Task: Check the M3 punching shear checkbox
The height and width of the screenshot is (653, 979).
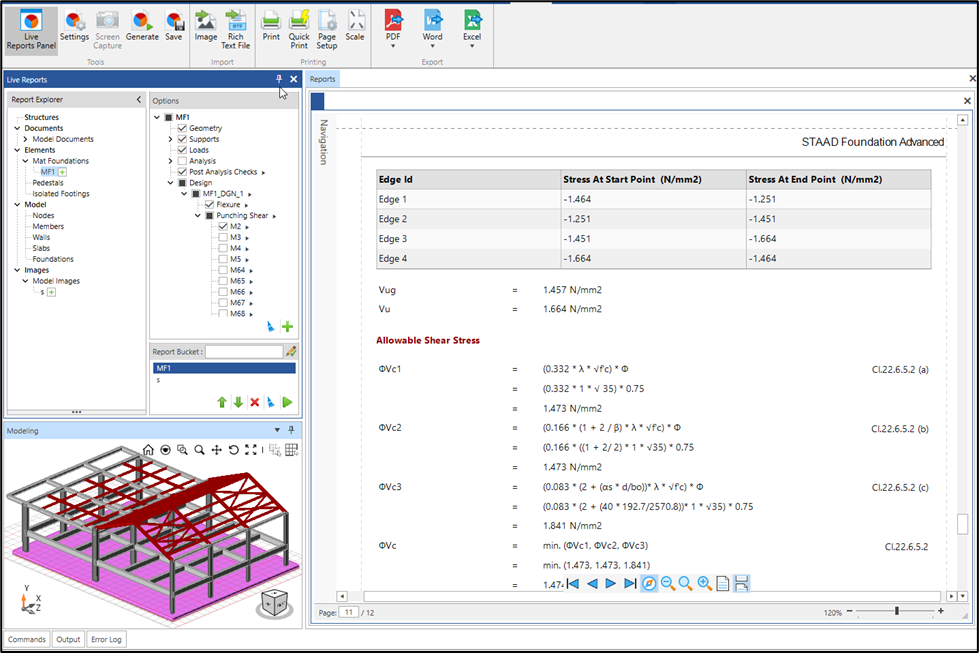Action: click(x=223, y=237)
